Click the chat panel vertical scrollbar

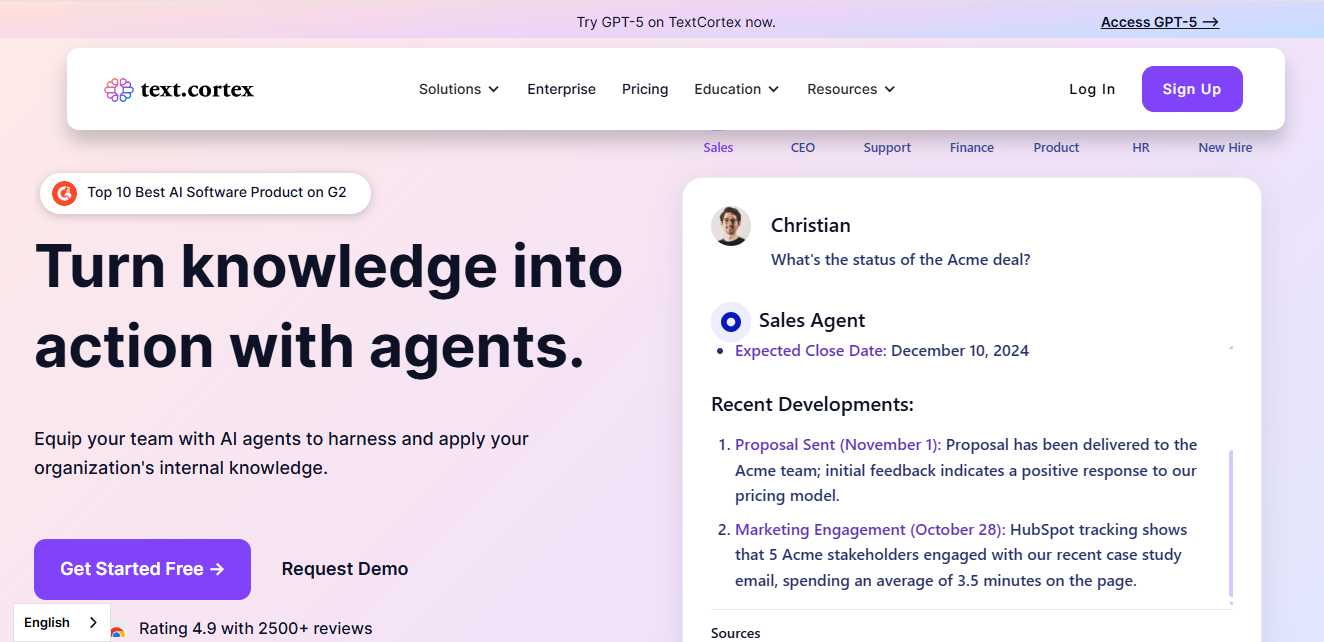point(1230,522)
